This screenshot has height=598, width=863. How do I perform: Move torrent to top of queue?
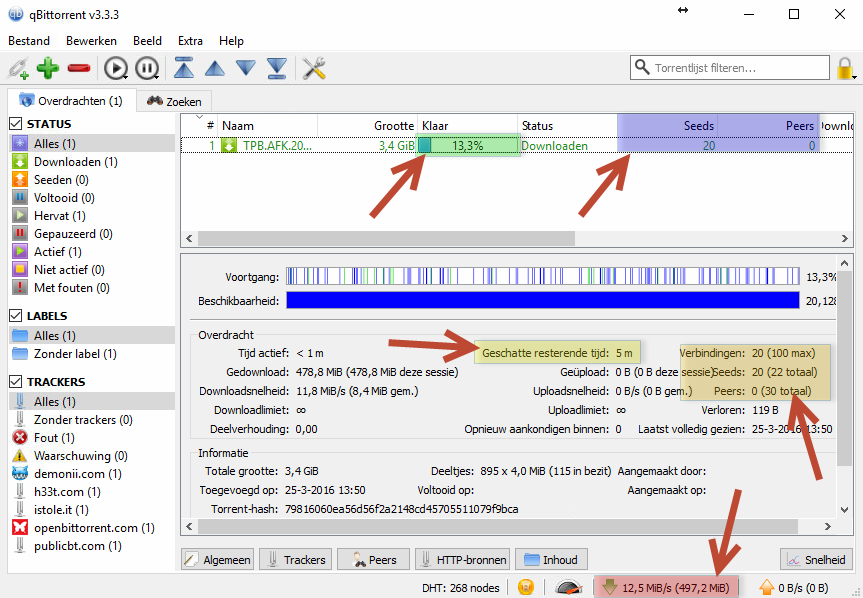[x=184, y=69]
